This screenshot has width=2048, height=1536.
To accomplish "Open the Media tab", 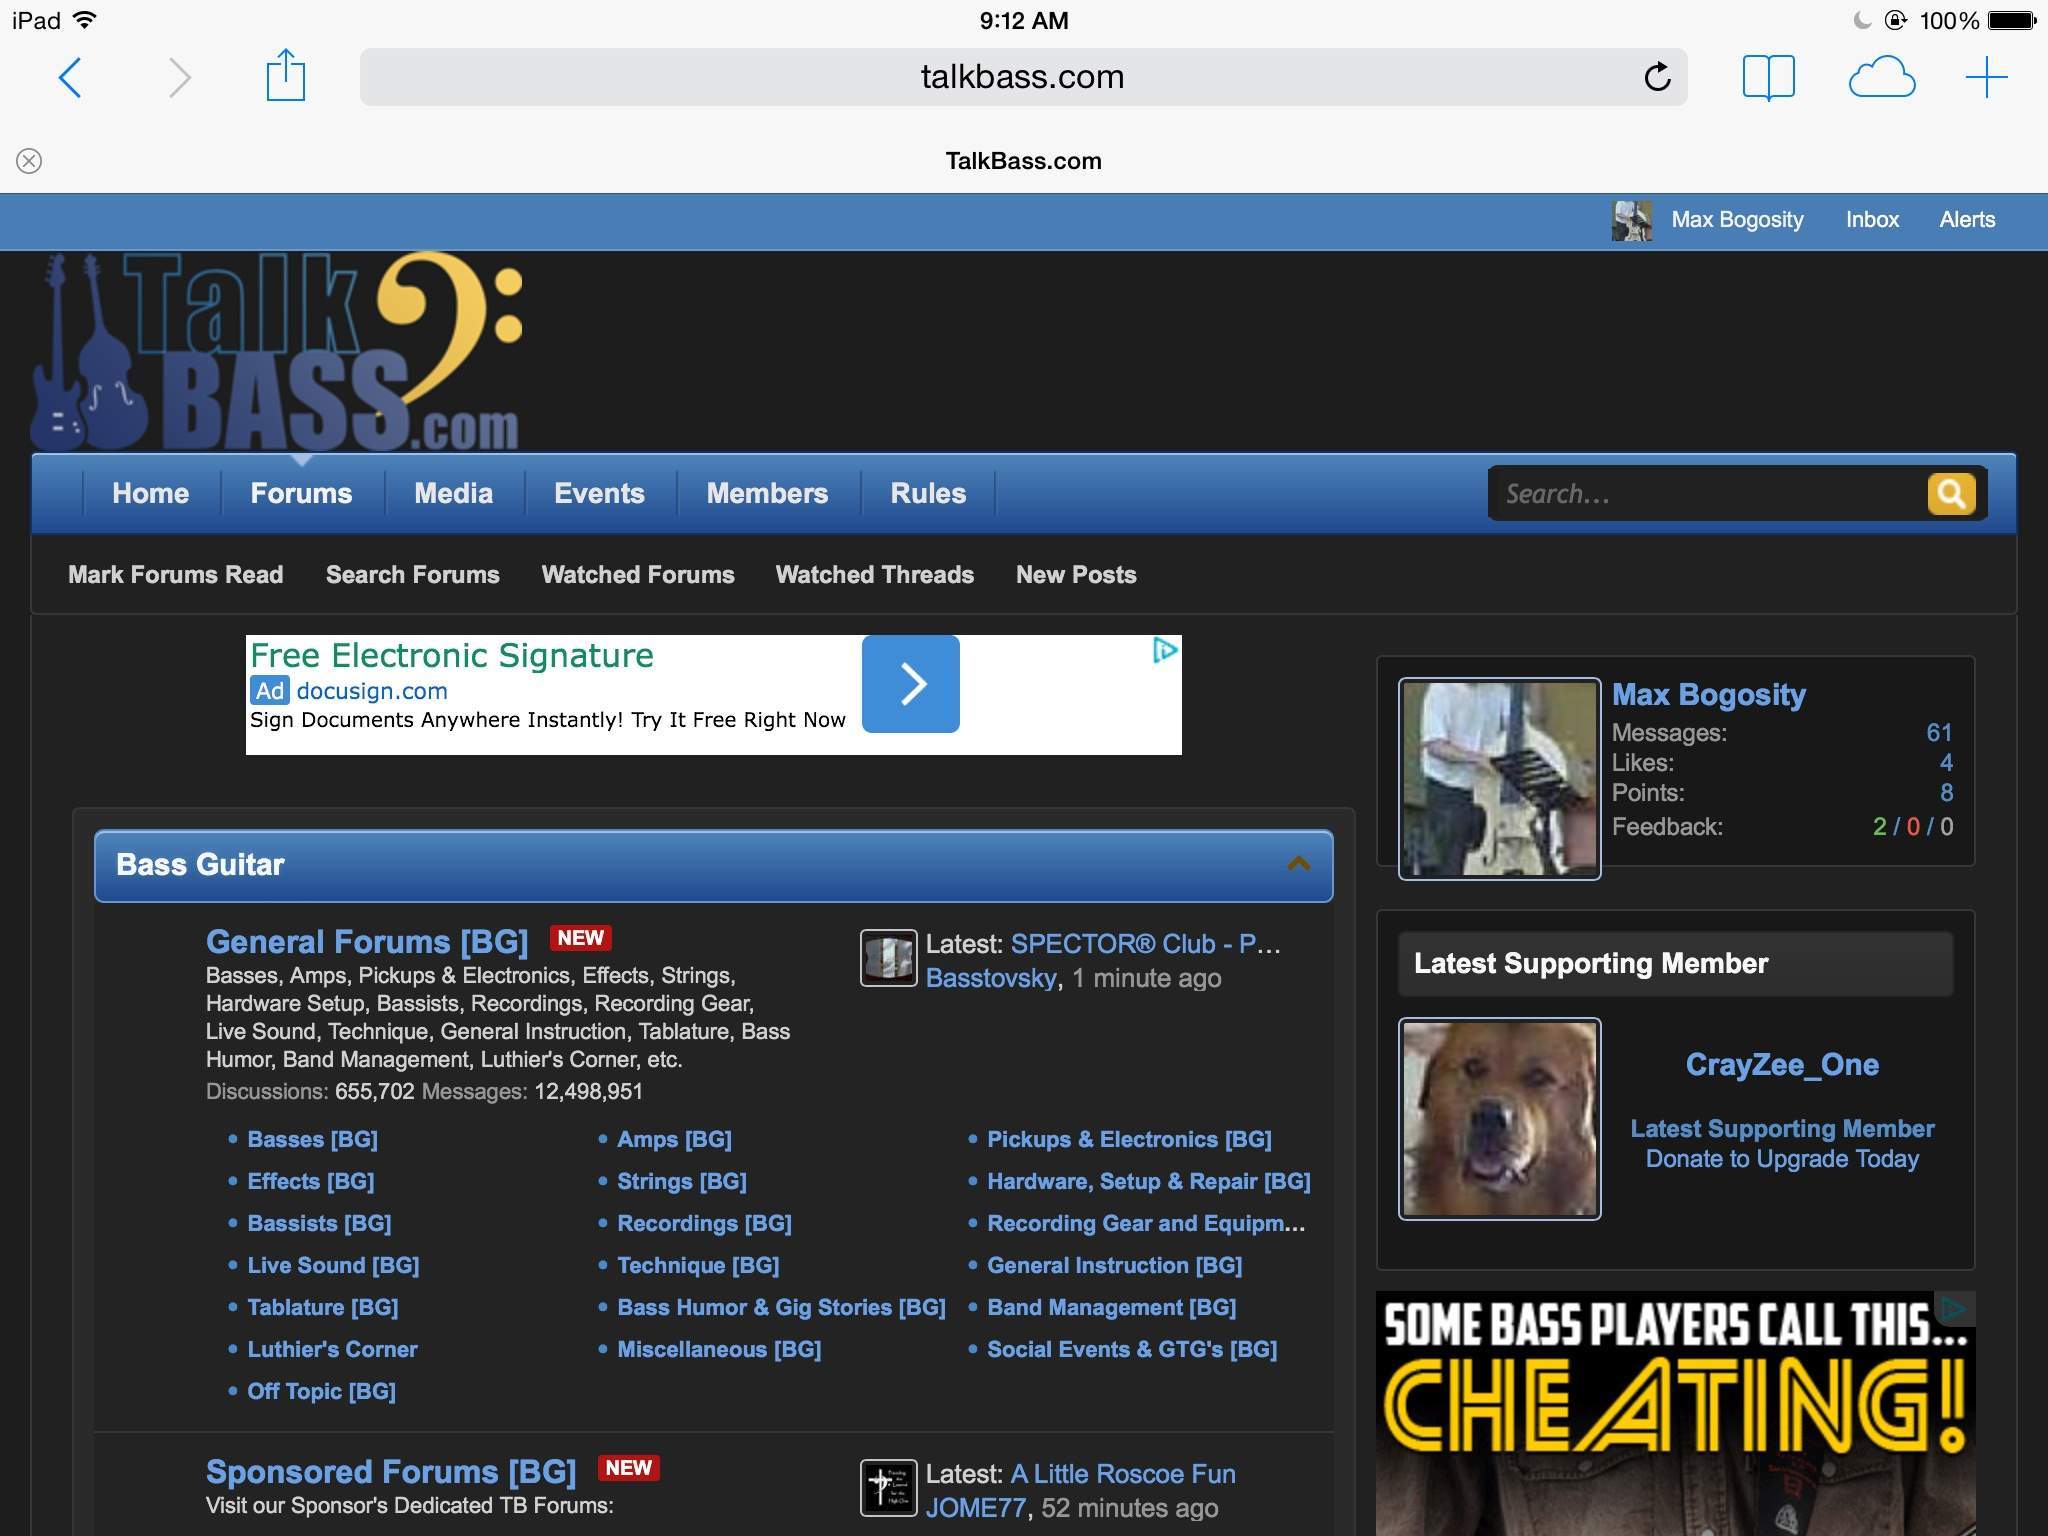I will coord(454,494).
